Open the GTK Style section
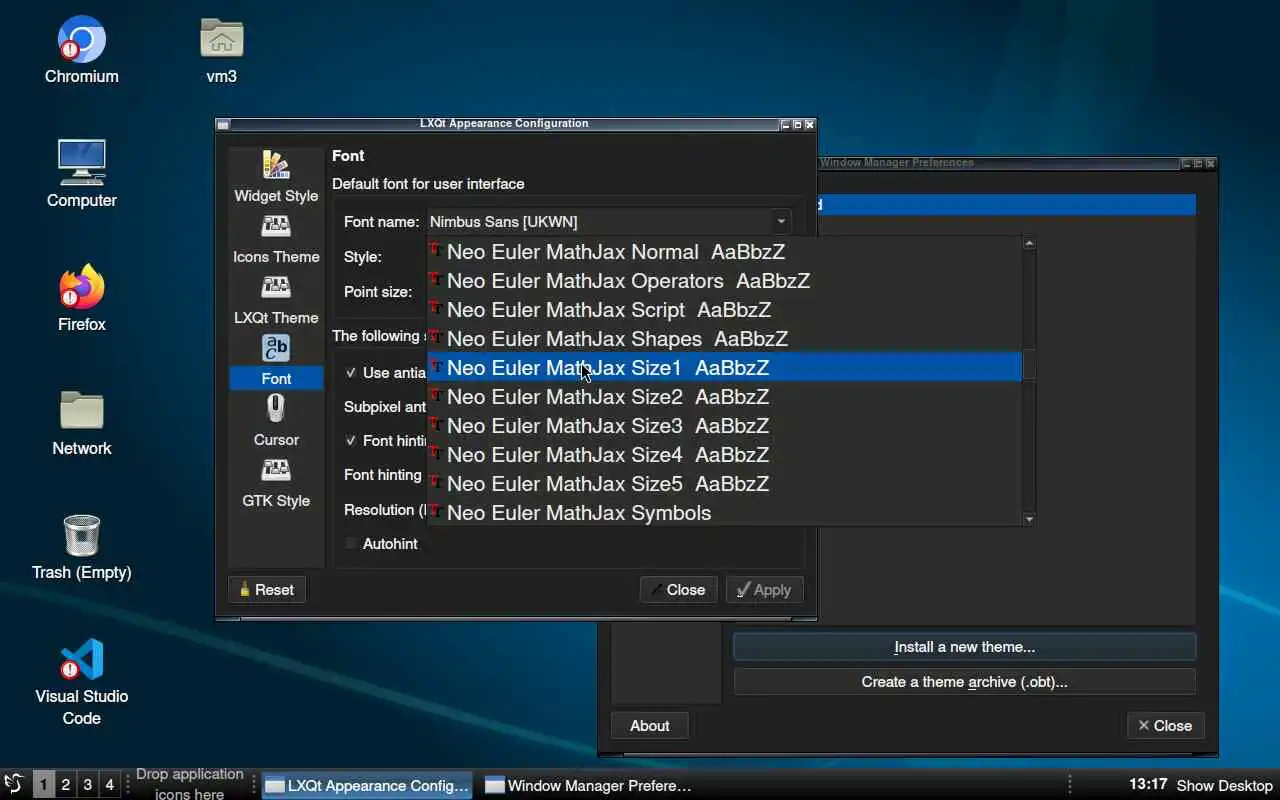Viewport: 1280px width, 800px height. tap(276, 482)
